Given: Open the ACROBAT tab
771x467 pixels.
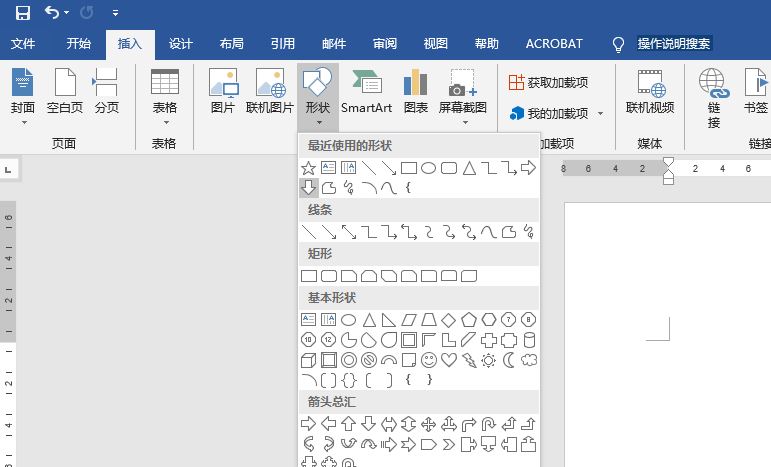Looking at the screenshot, I should click(x=554, y=44).
